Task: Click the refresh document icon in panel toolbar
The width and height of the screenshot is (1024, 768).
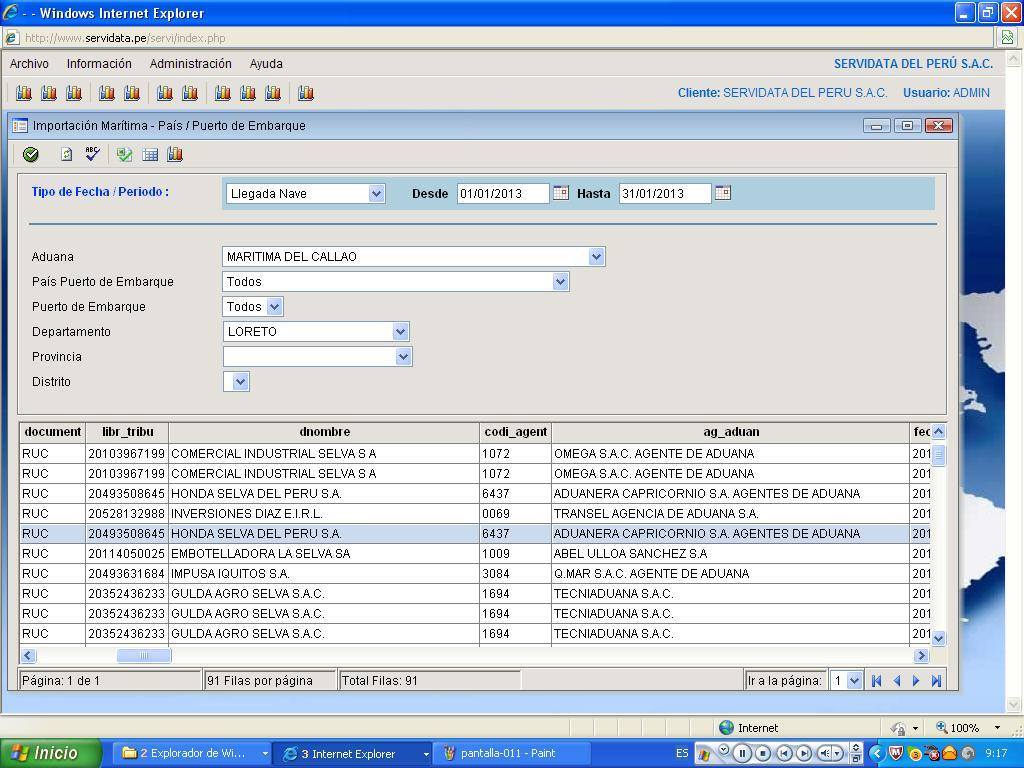Action: pyautogui.click(x=66, y=154)
